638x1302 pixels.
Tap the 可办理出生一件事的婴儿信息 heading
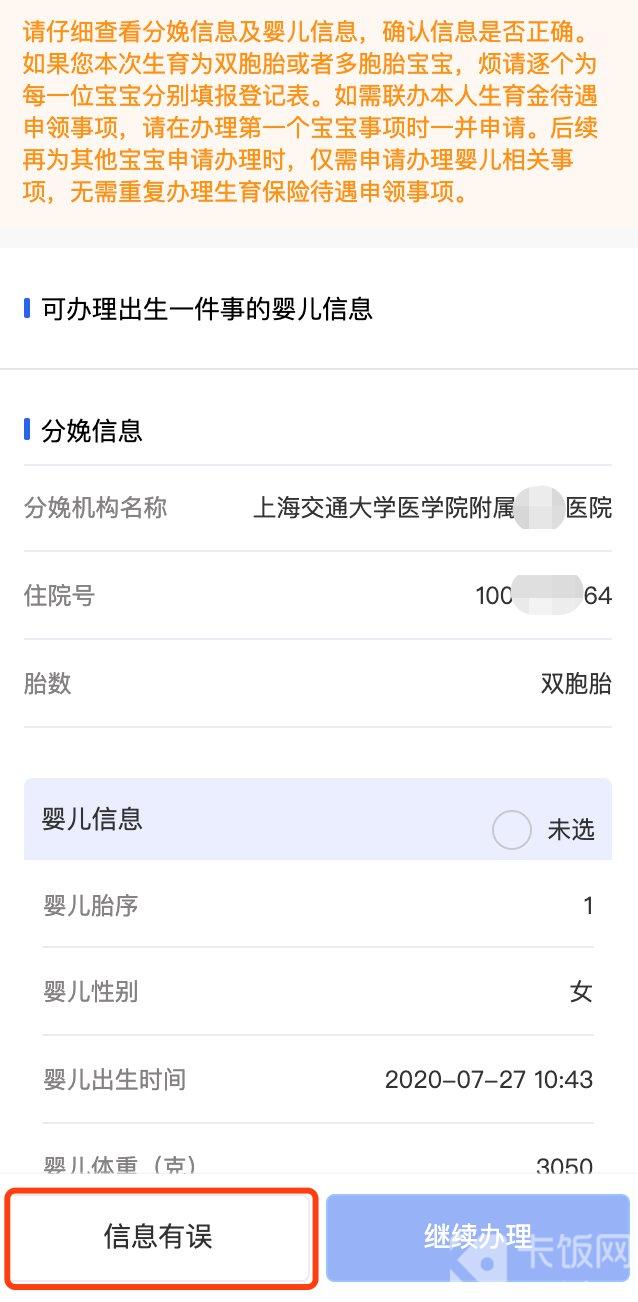[206, 309]
